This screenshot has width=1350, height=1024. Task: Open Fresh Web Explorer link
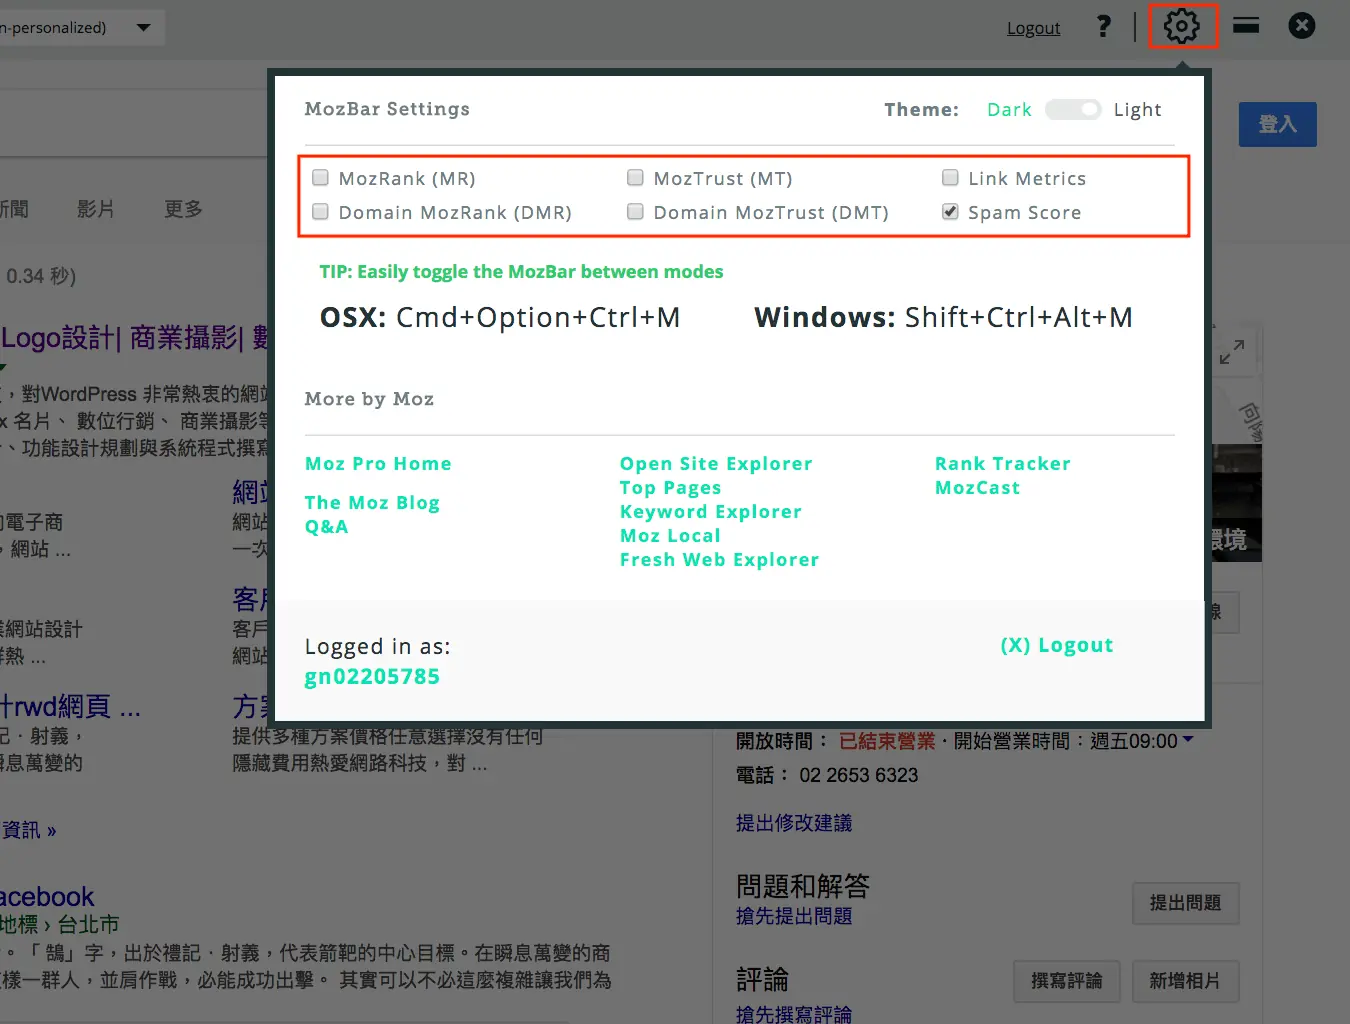tap(720, 560)
